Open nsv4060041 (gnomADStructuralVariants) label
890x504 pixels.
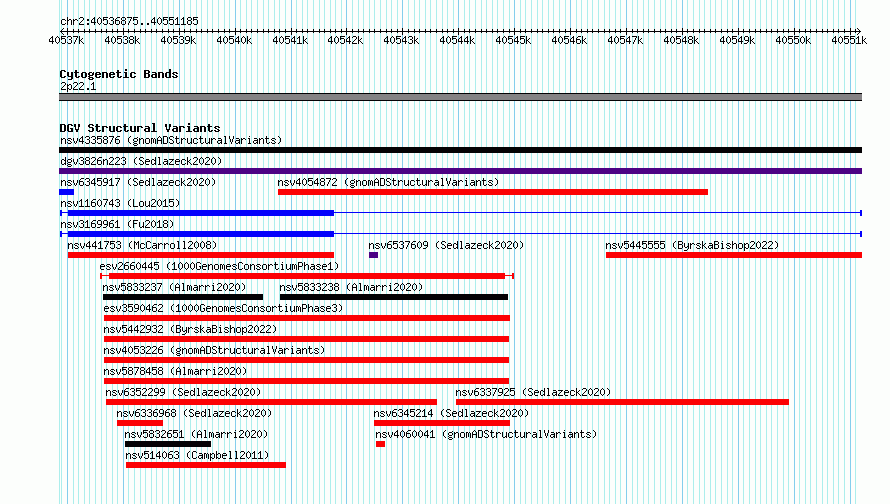click(486, 434)
